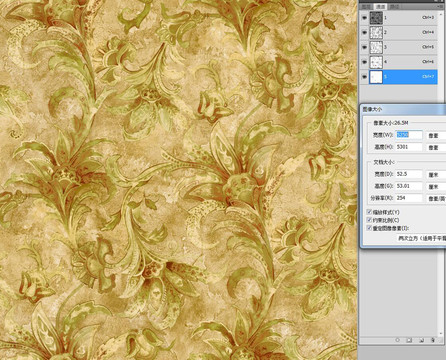
Task: Select channel 4 thumbnail
Action: point(376,62)
